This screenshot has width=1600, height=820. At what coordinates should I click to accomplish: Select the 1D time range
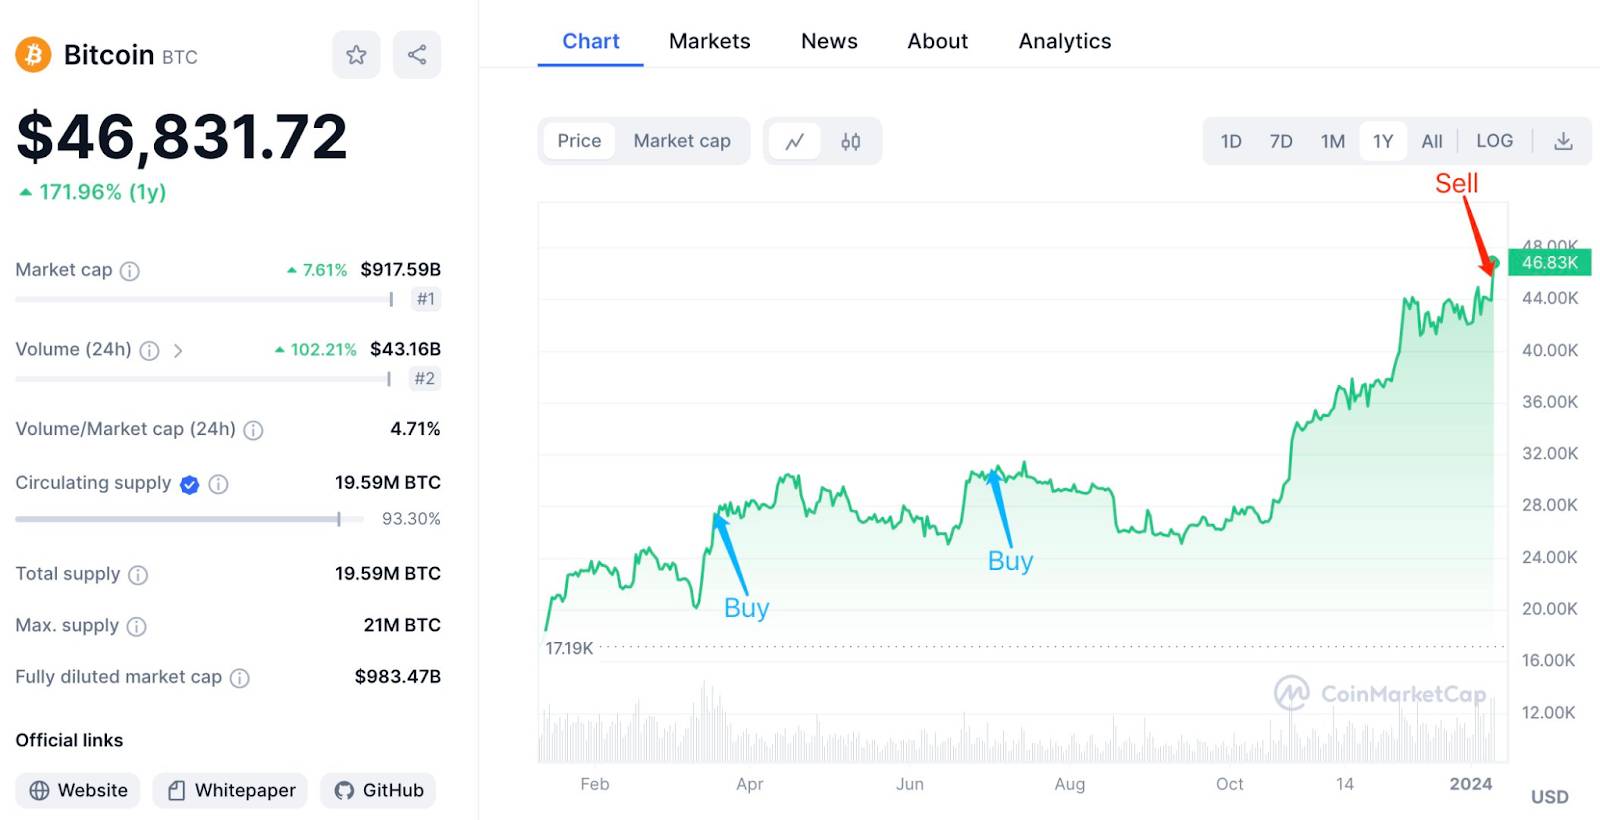click(1231, 142)
